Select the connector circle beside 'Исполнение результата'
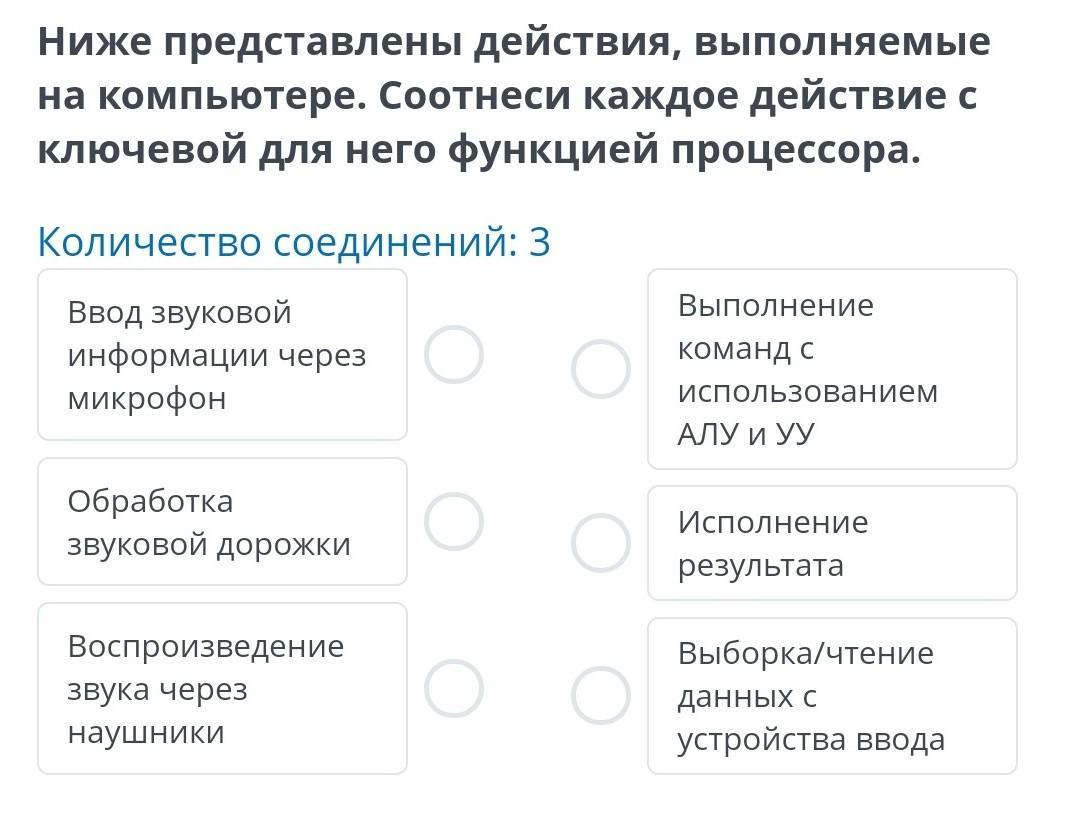 point(601,543)
